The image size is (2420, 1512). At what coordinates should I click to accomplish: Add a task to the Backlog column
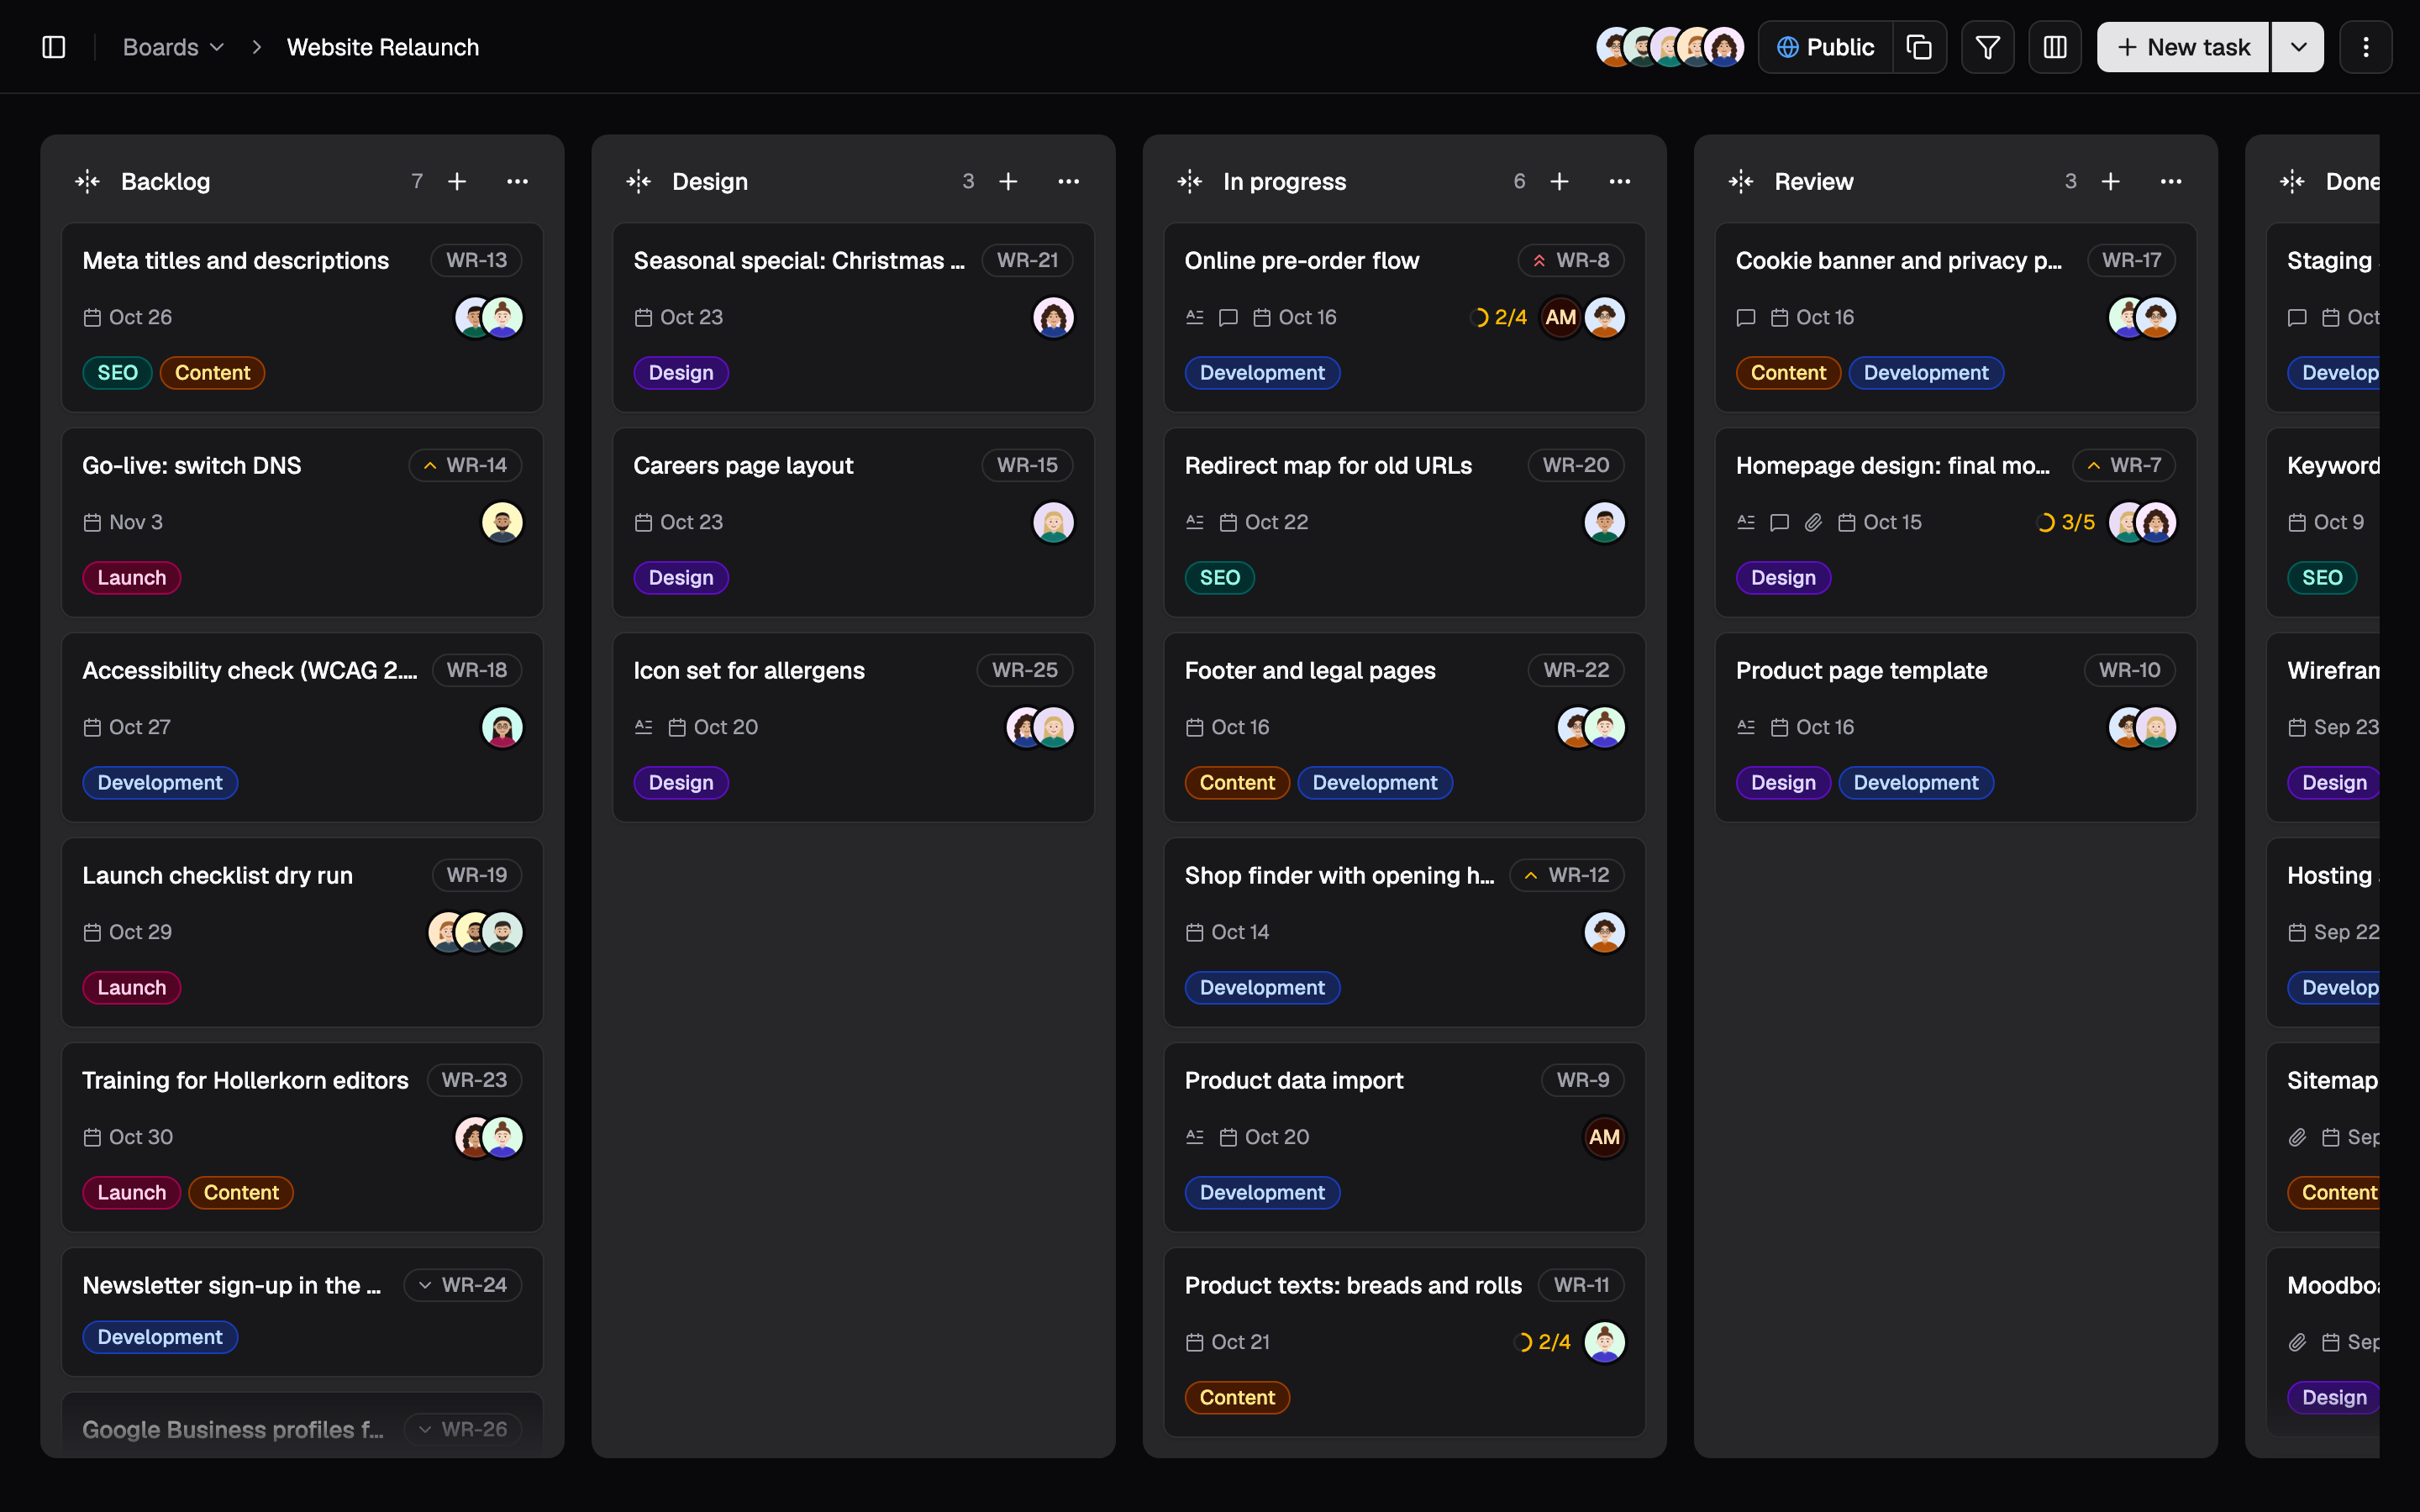tap(457, 181)
